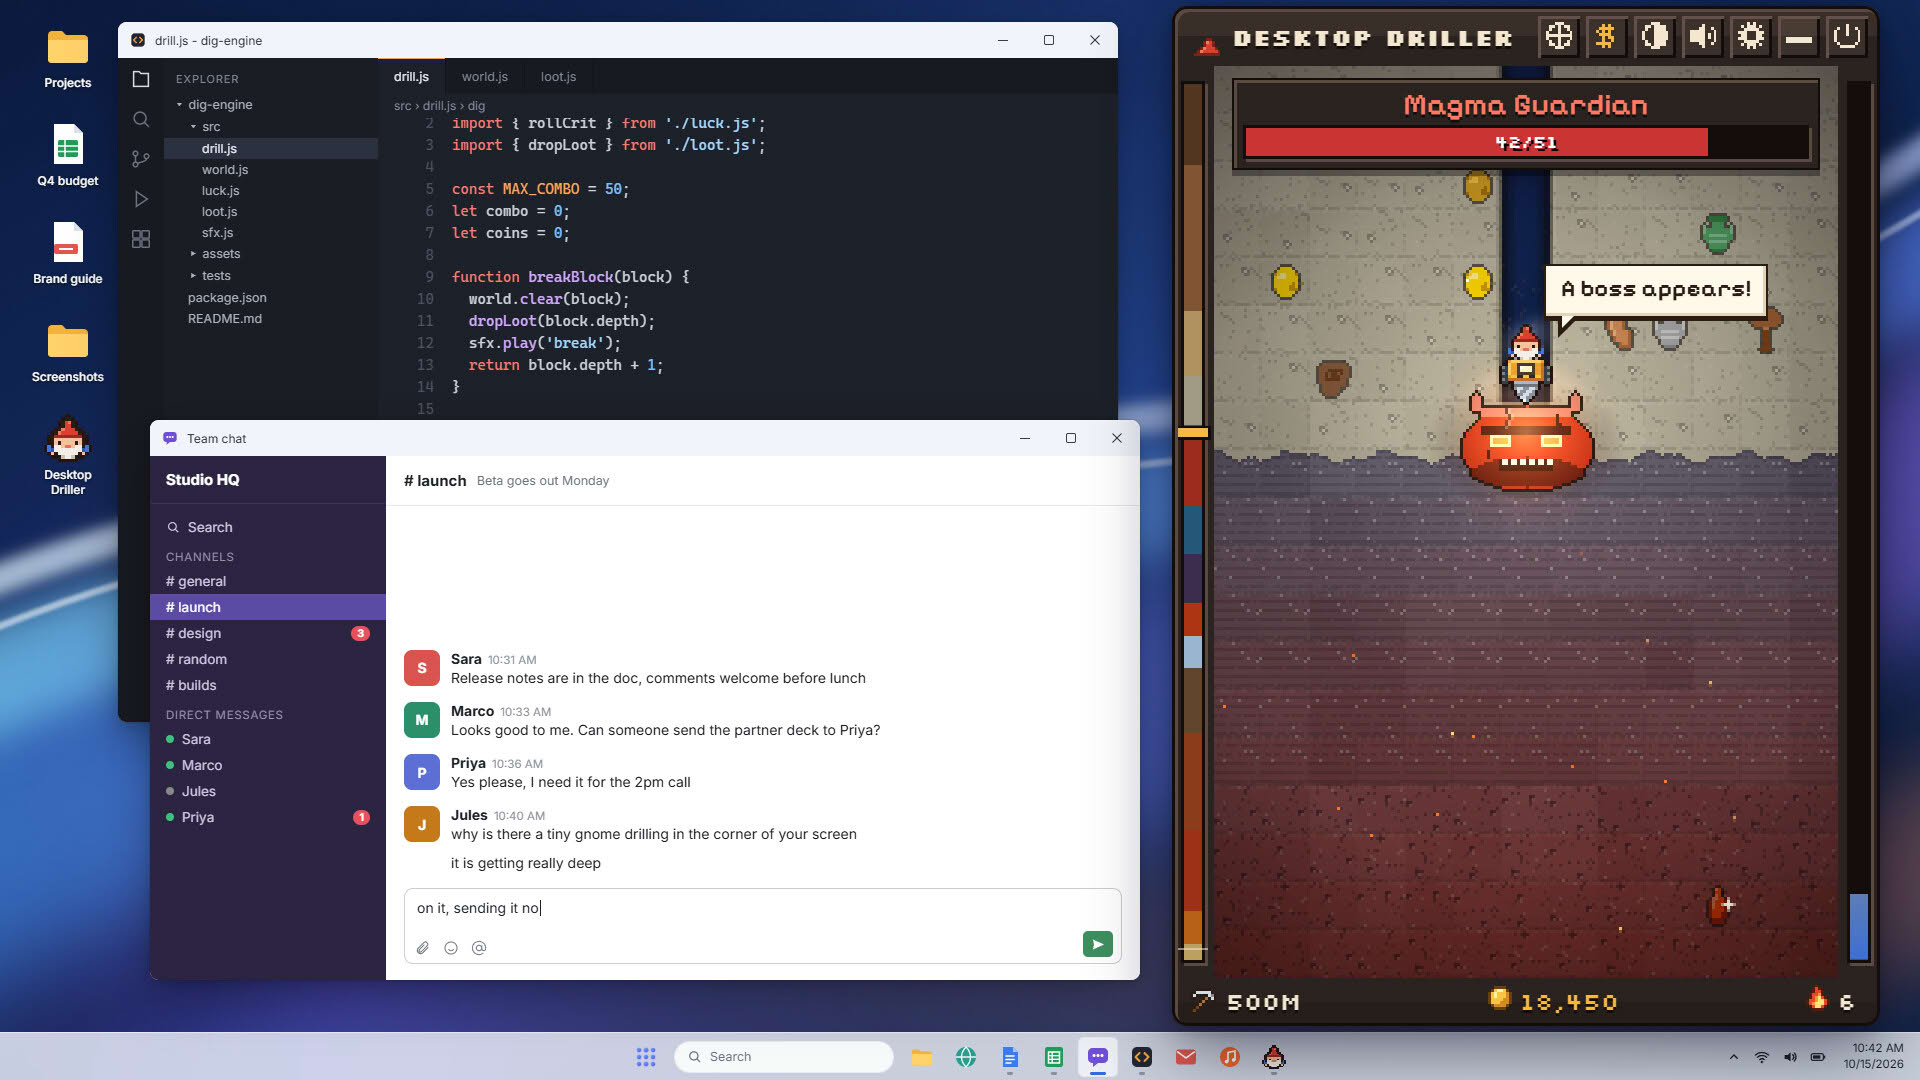Open the app launcher grid in taskbar

point(646,1057)
